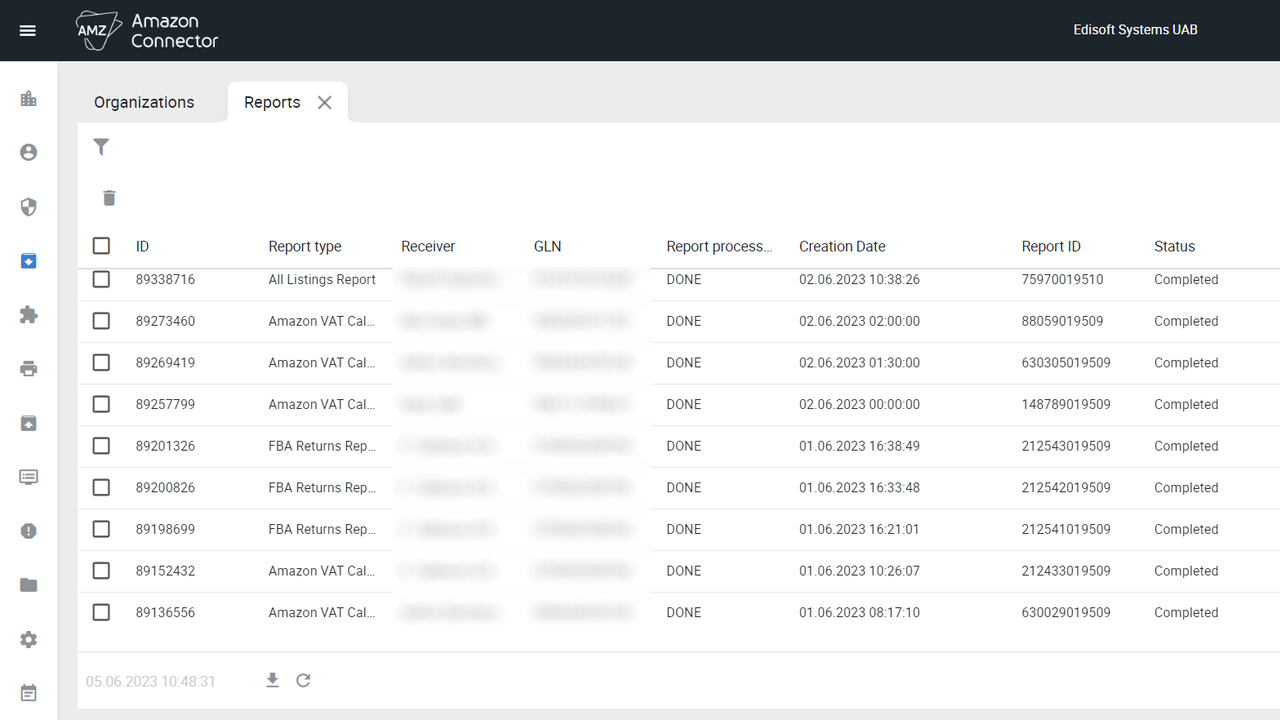Select checkbox for row 89201326
This screenshot has height=720, width=1280.
[x=101, y=446]
